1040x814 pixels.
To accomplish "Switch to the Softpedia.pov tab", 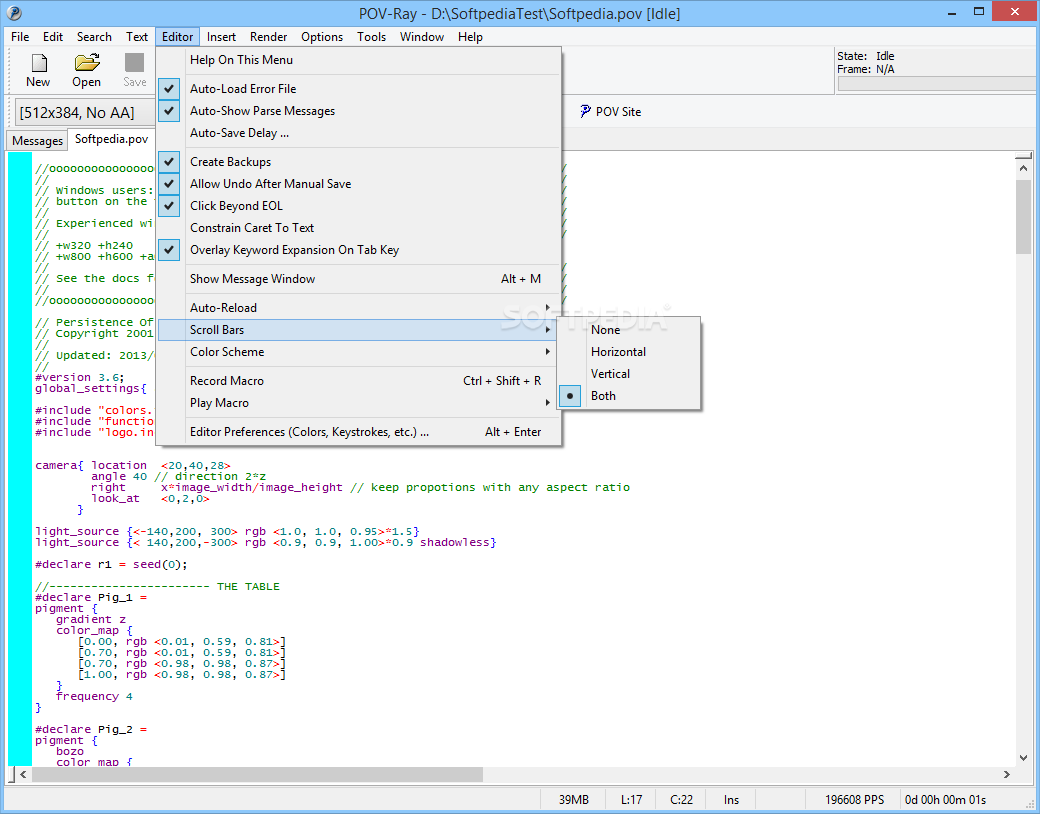I will coord(111,139).
